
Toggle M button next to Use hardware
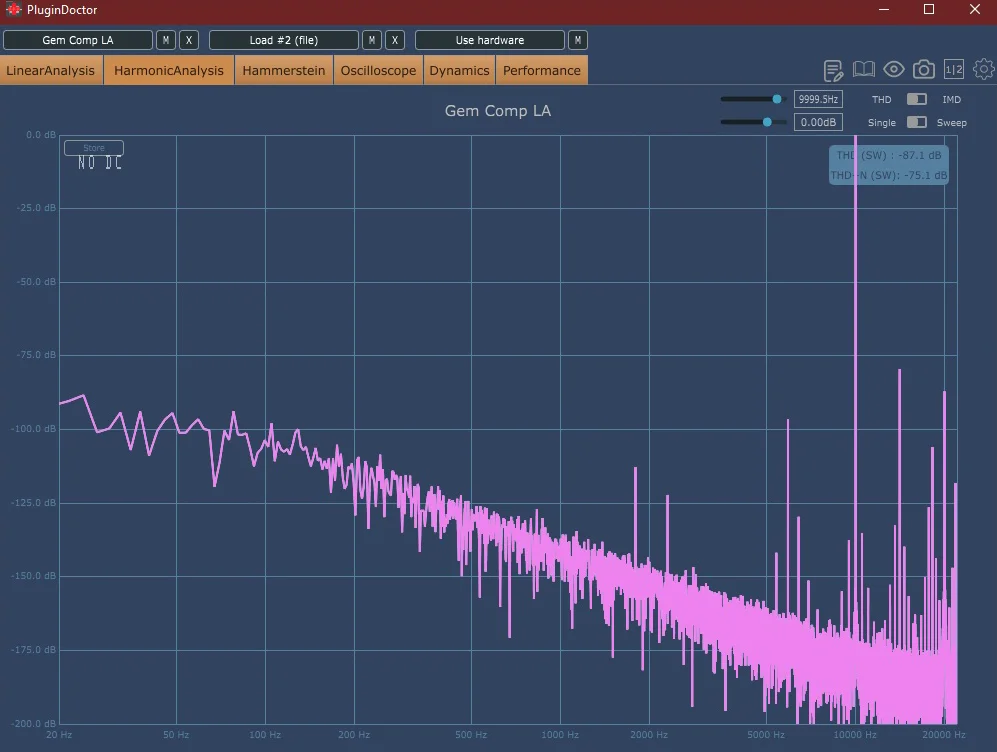click(x=578, y=40)
